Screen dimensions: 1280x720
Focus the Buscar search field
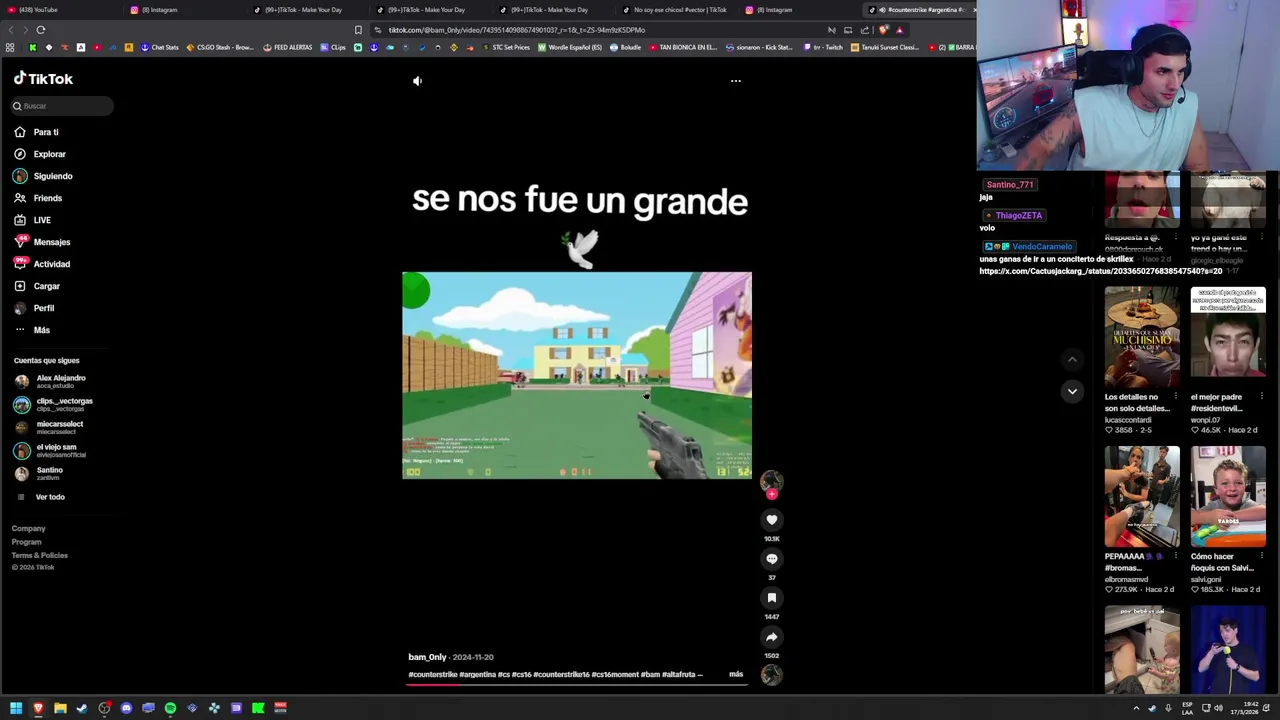[62, 106]
